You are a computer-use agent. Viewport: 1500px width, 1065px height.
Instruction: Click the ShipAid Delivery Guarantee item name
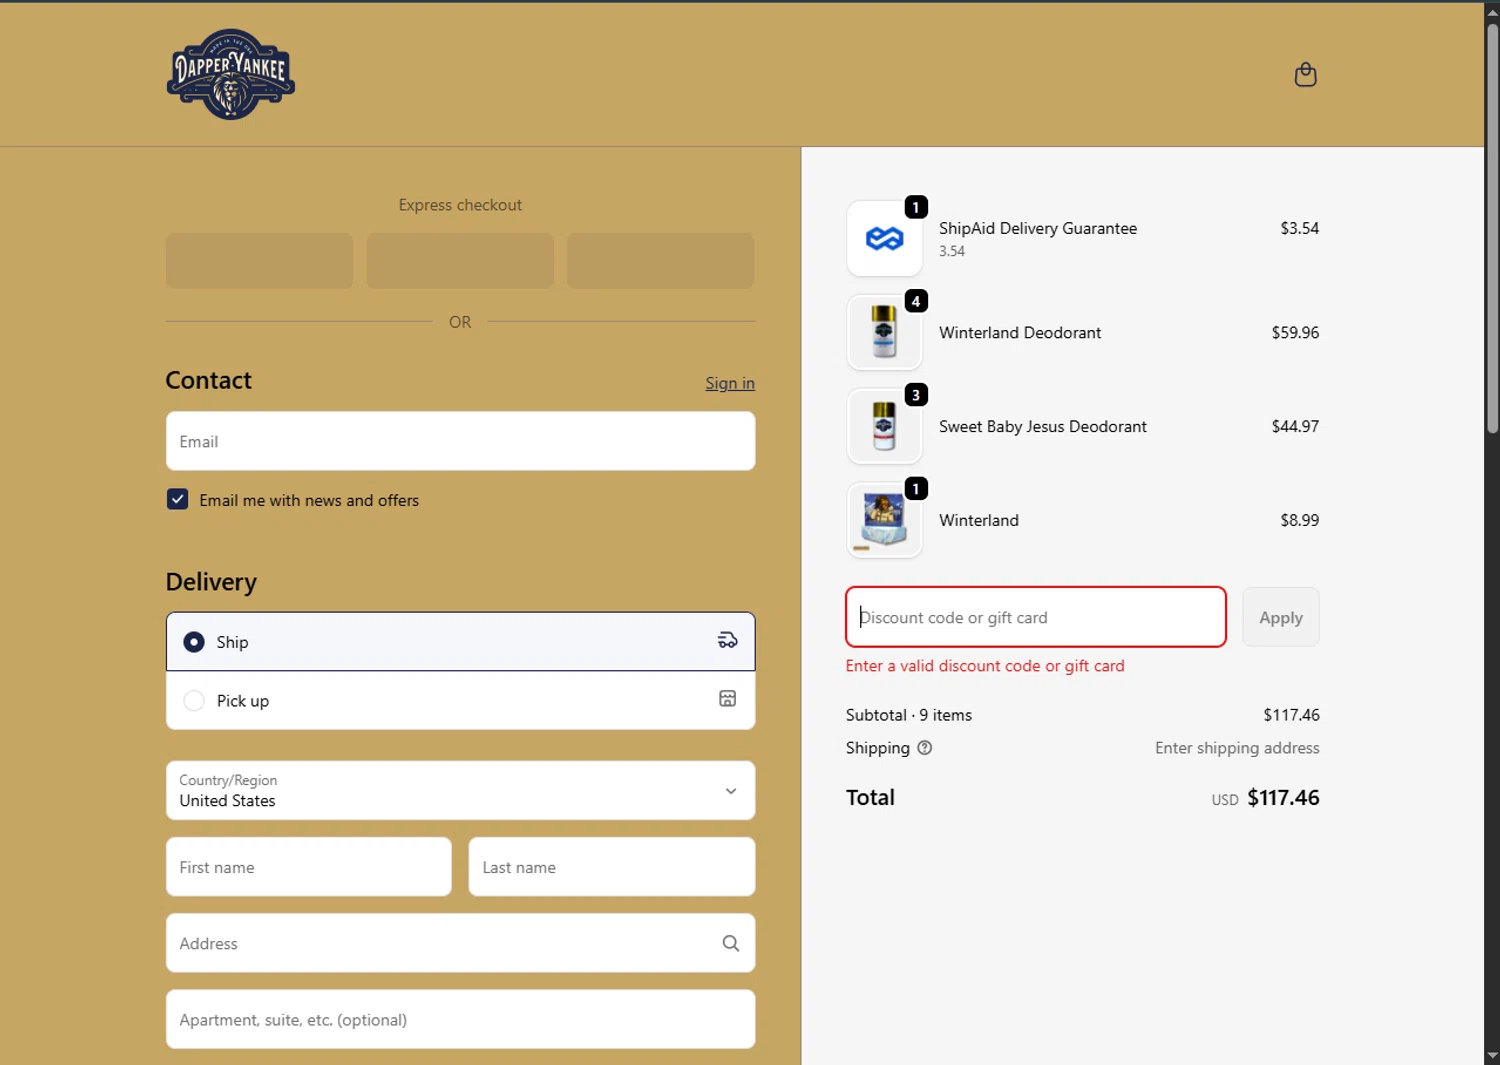[x=1038, y=228]
